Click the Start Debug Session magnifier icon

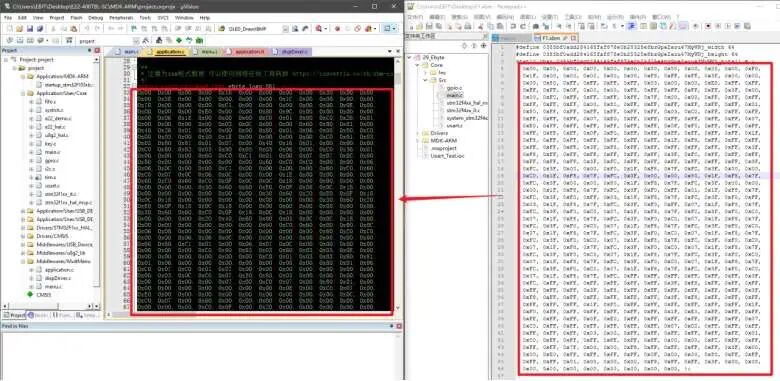tap(318, 29)
